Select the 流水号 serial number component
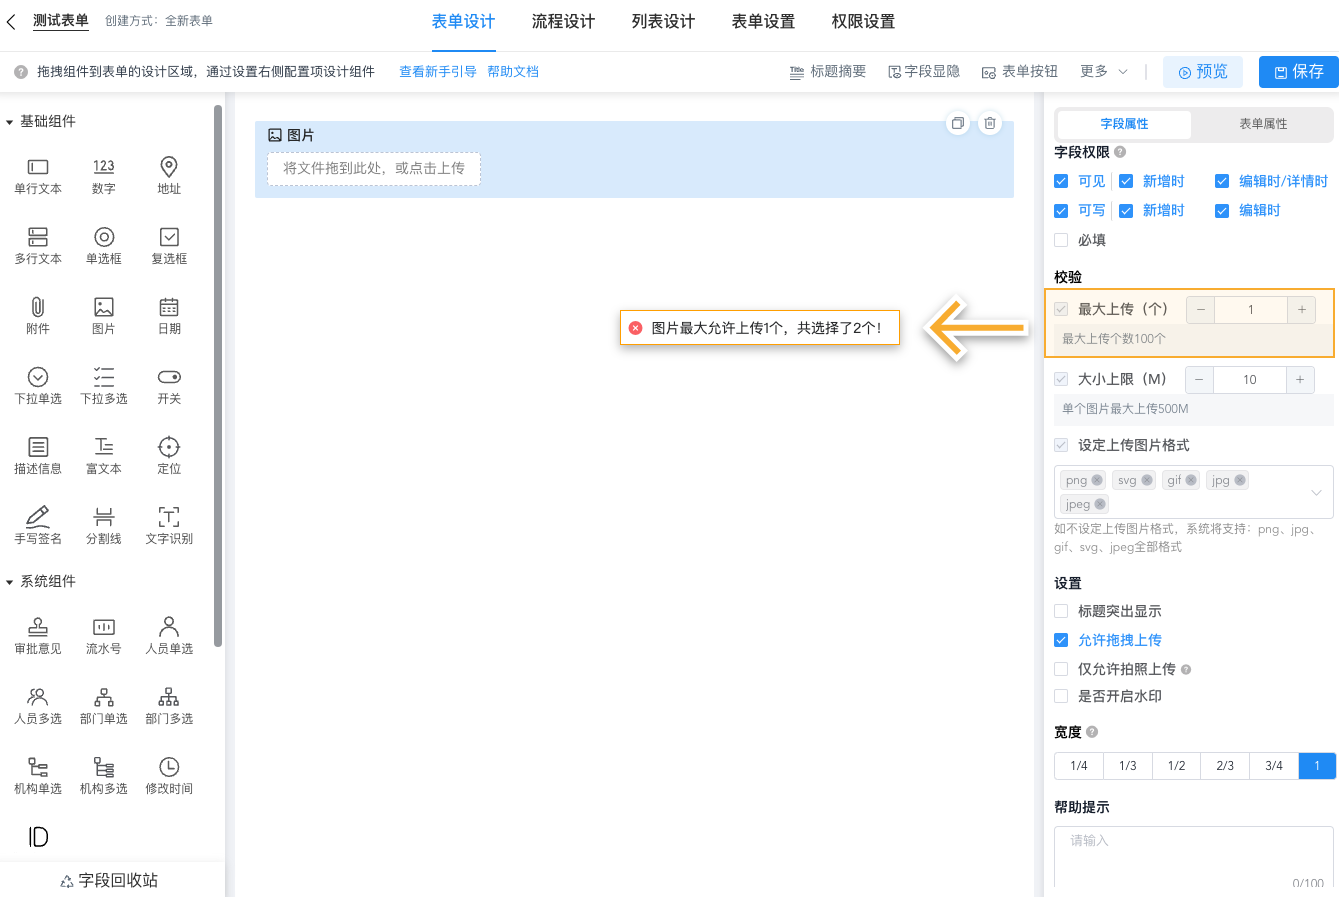The image size is (1339, 897). coord(103,635)
